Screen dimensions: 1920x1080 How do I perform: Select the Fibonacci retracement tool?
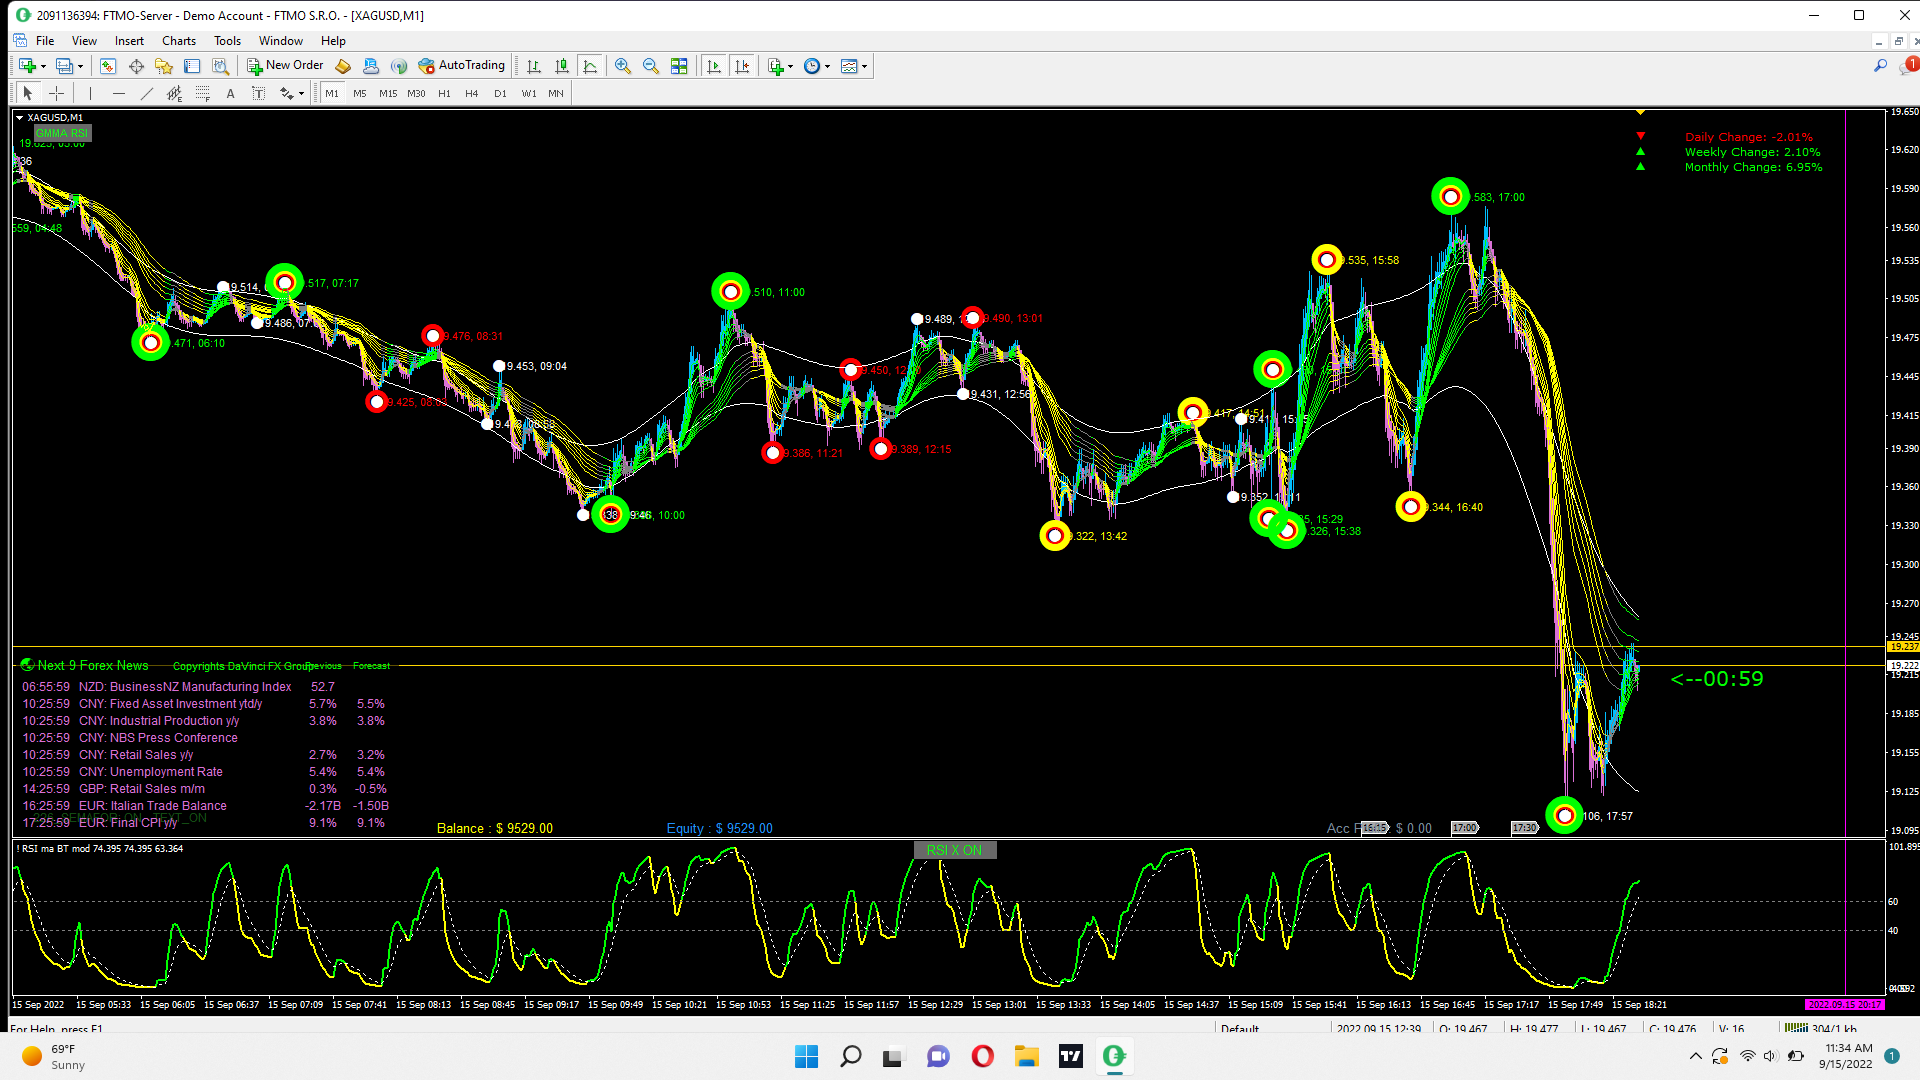pos(203,93)
